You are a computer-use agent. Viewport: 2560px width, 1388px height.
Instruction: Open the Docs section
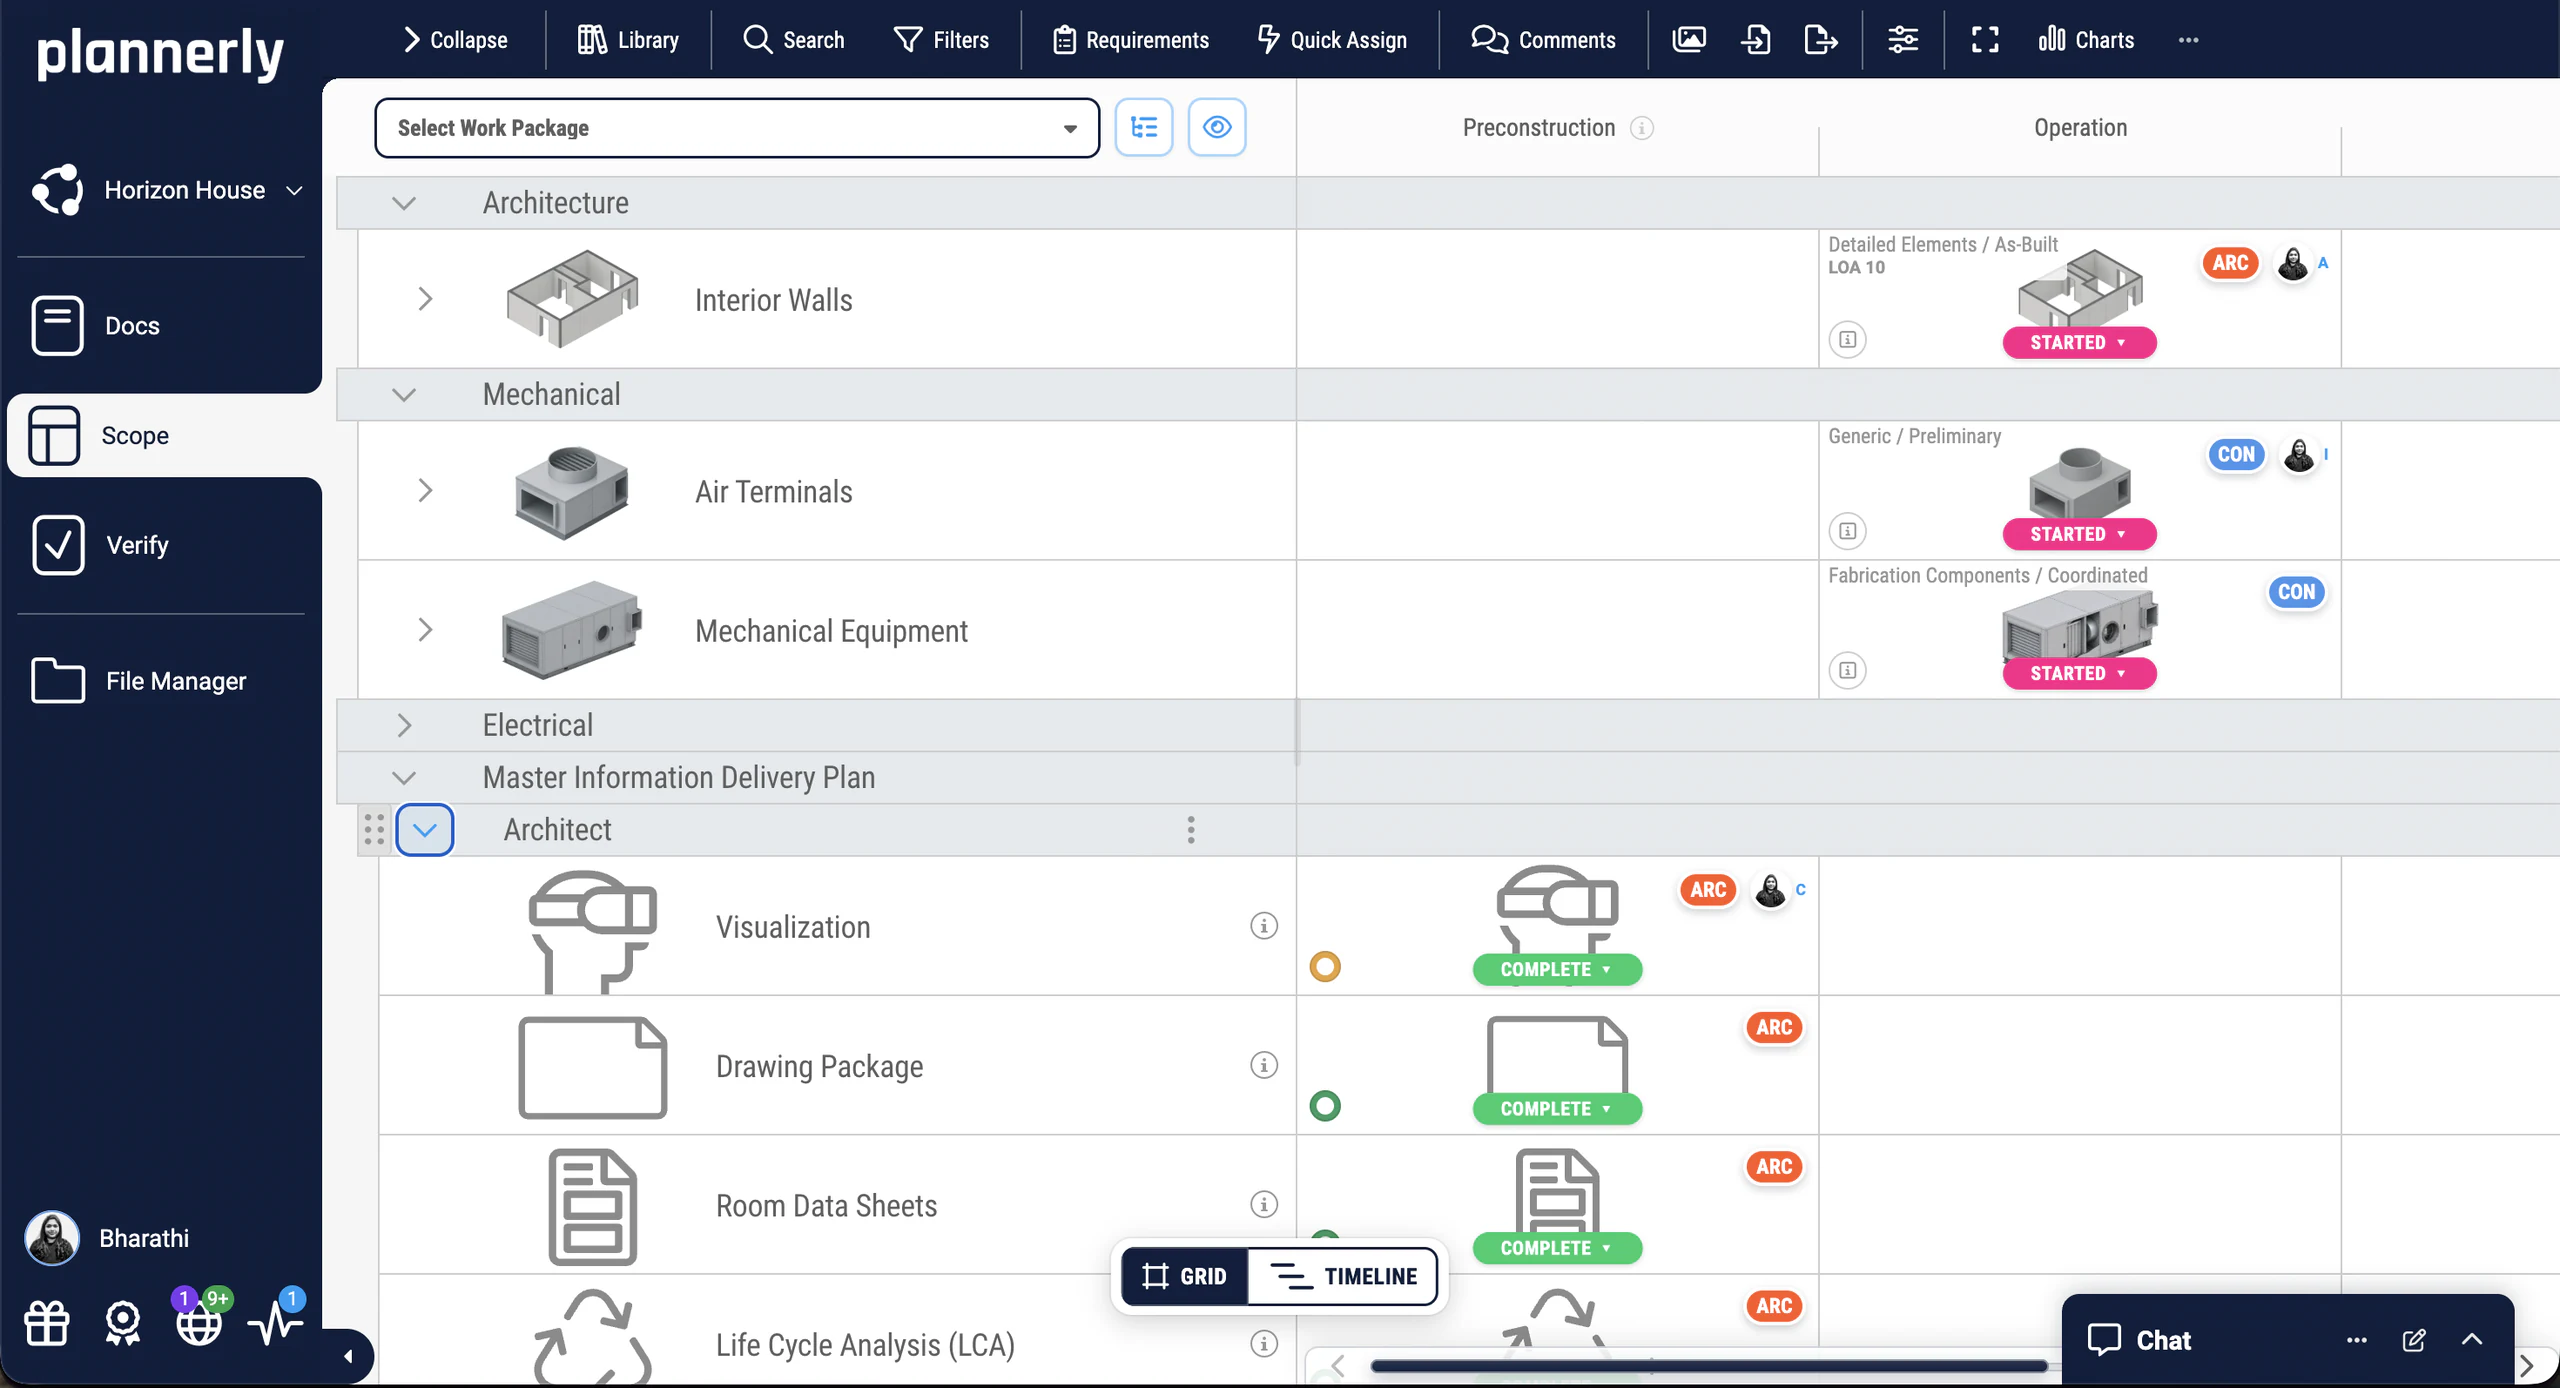[x=95, y=326]
